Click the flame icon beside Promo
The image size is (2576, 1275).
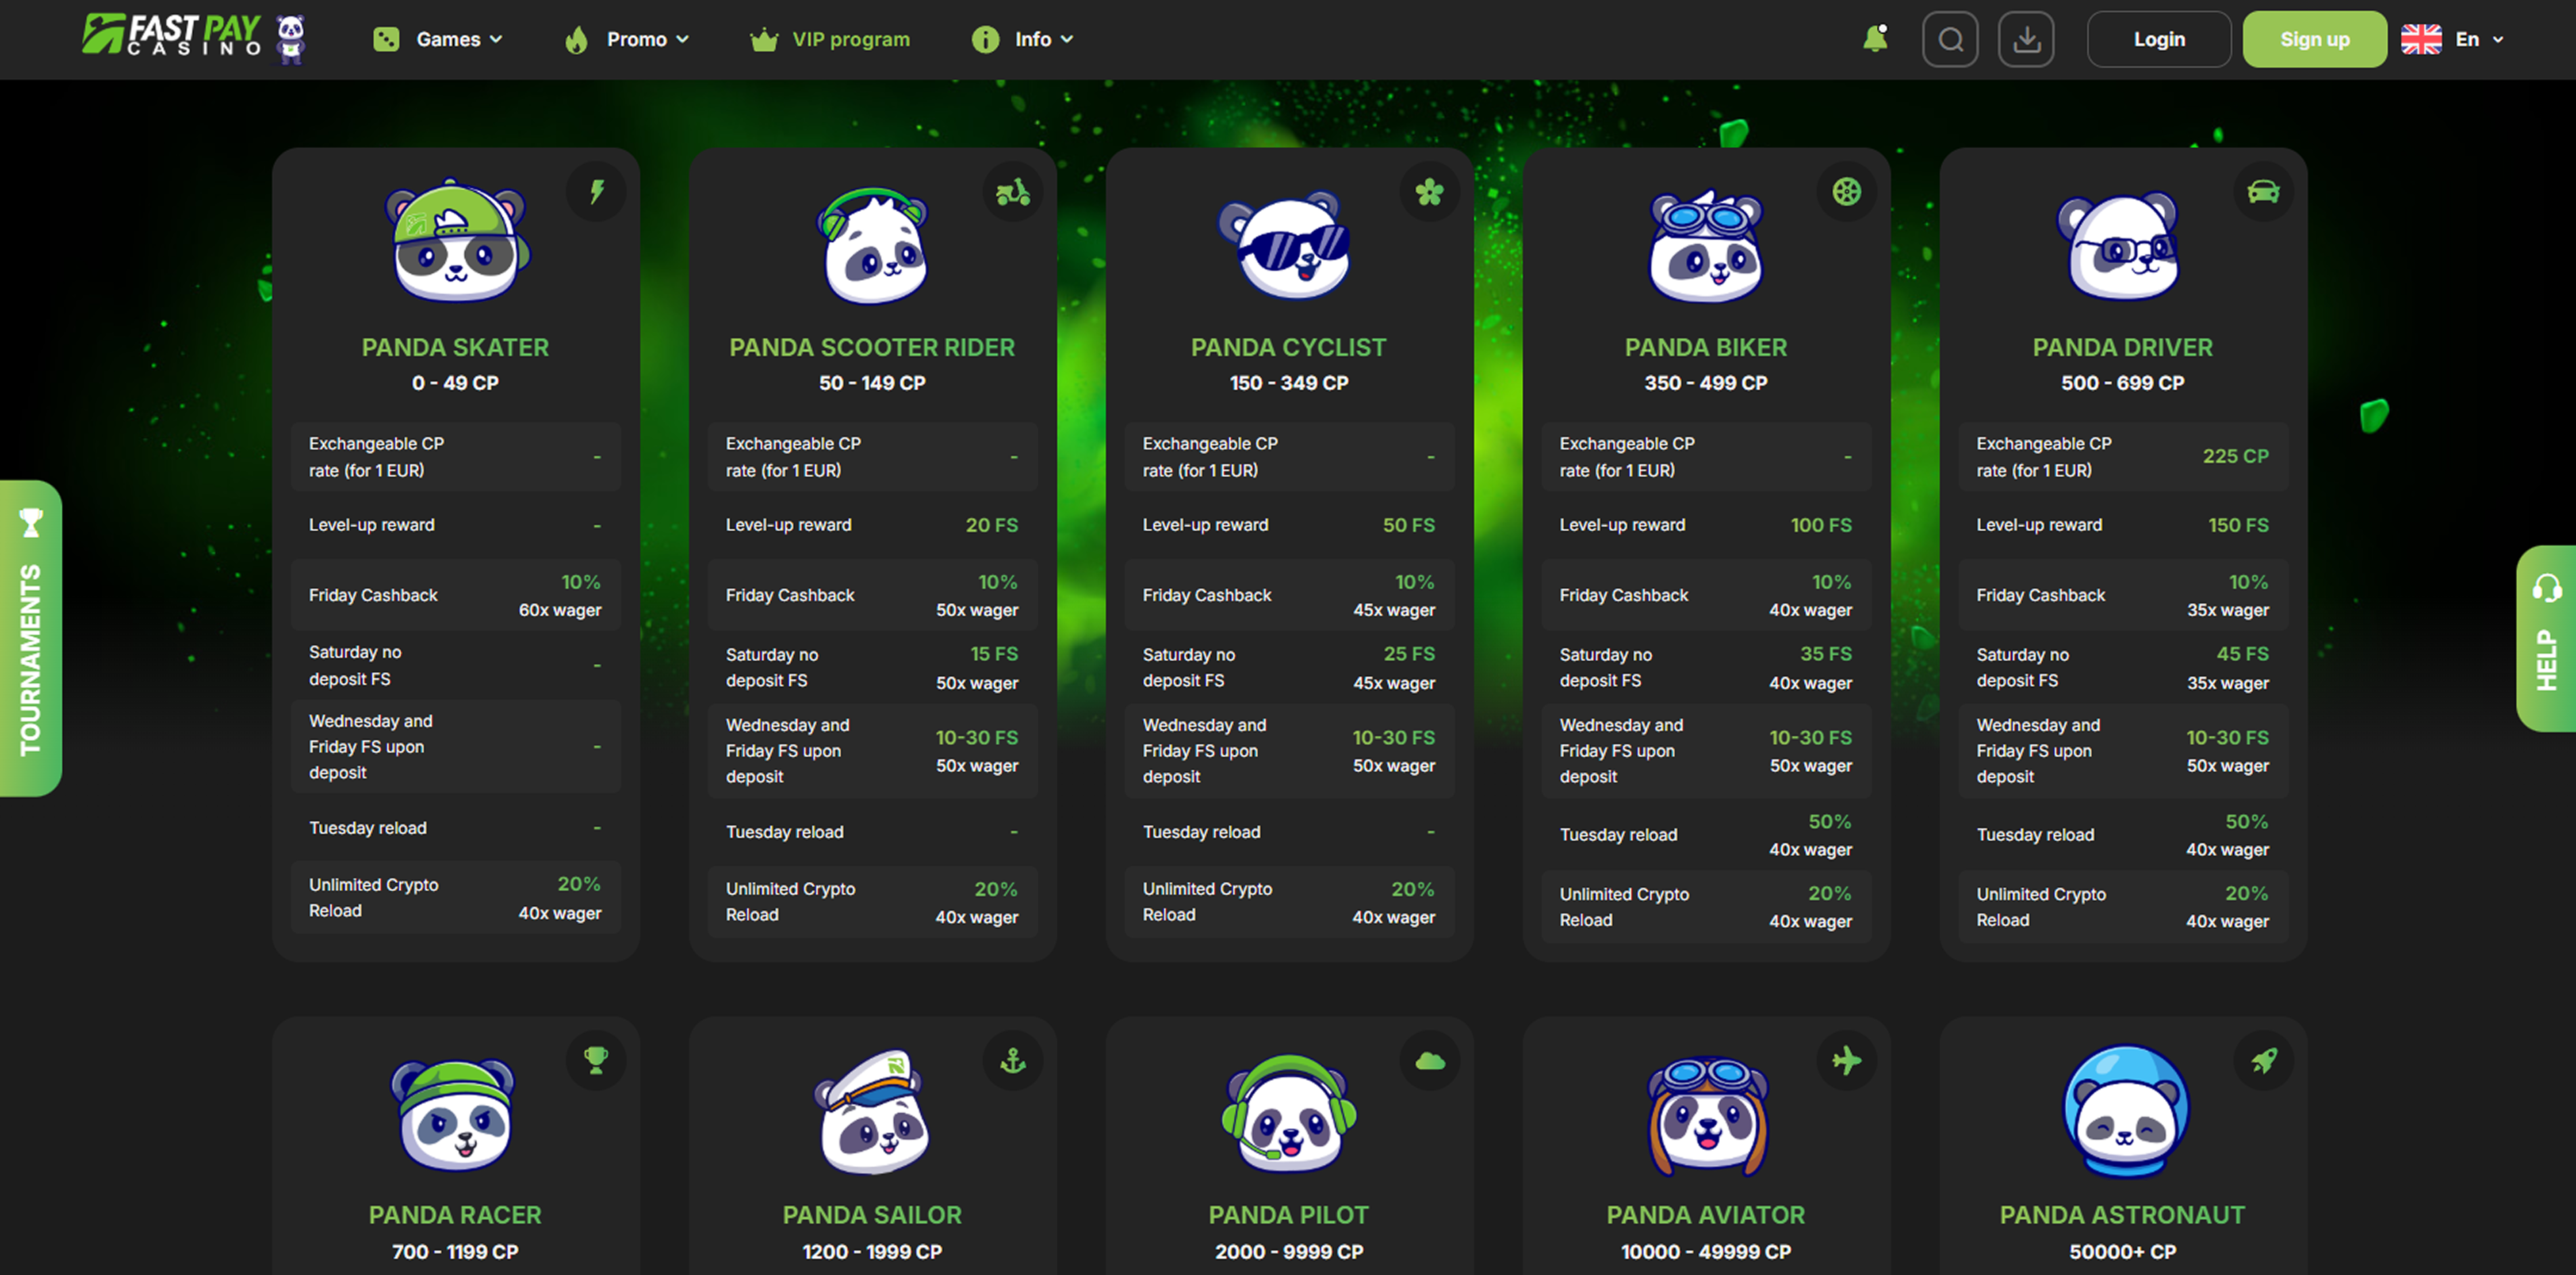tap(576, 39)
